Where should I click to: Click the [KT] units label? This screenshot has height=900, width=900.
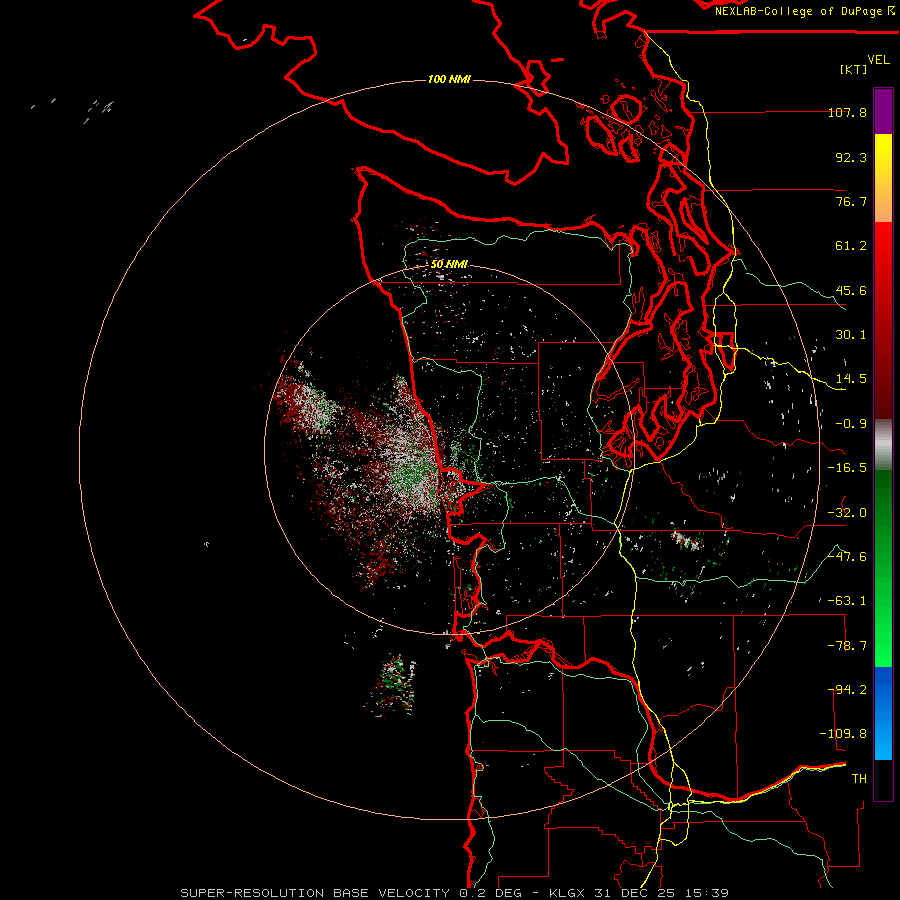[854, 69]
